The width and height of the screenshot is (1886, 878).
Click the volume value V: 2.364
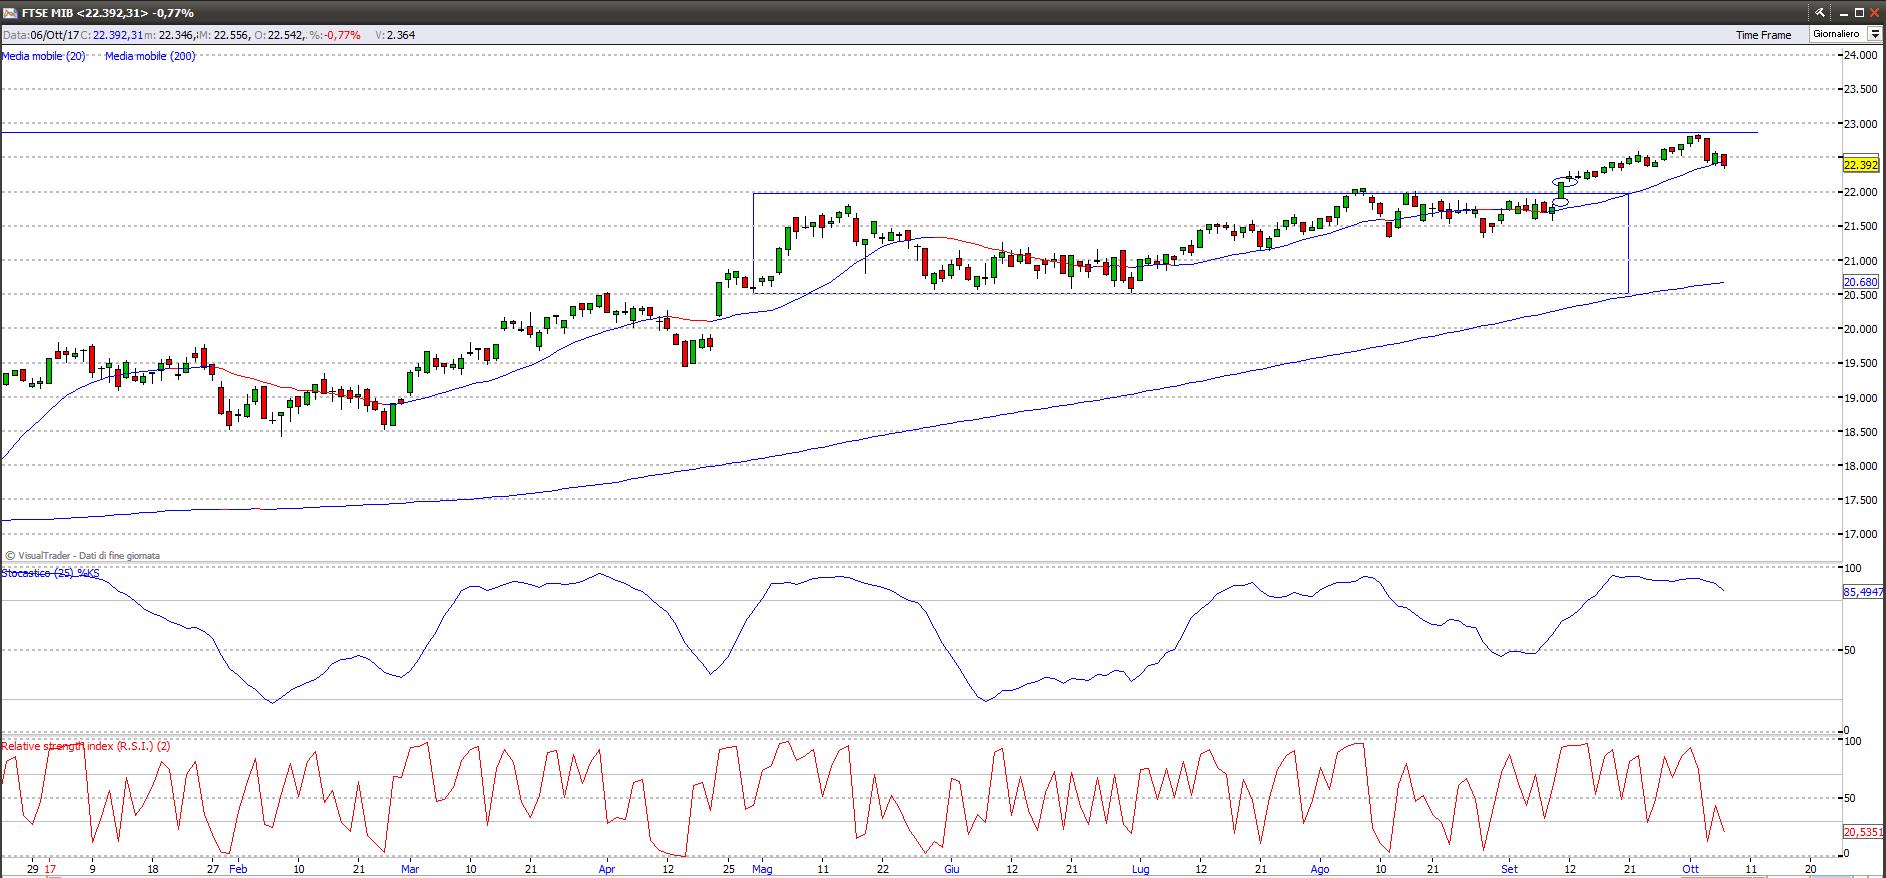click(395, 35)
